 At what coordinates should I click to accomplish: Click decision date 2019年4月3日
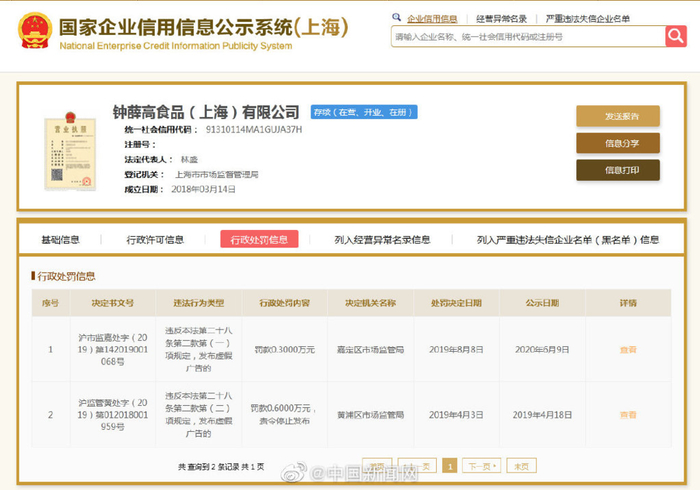[456, 415]
